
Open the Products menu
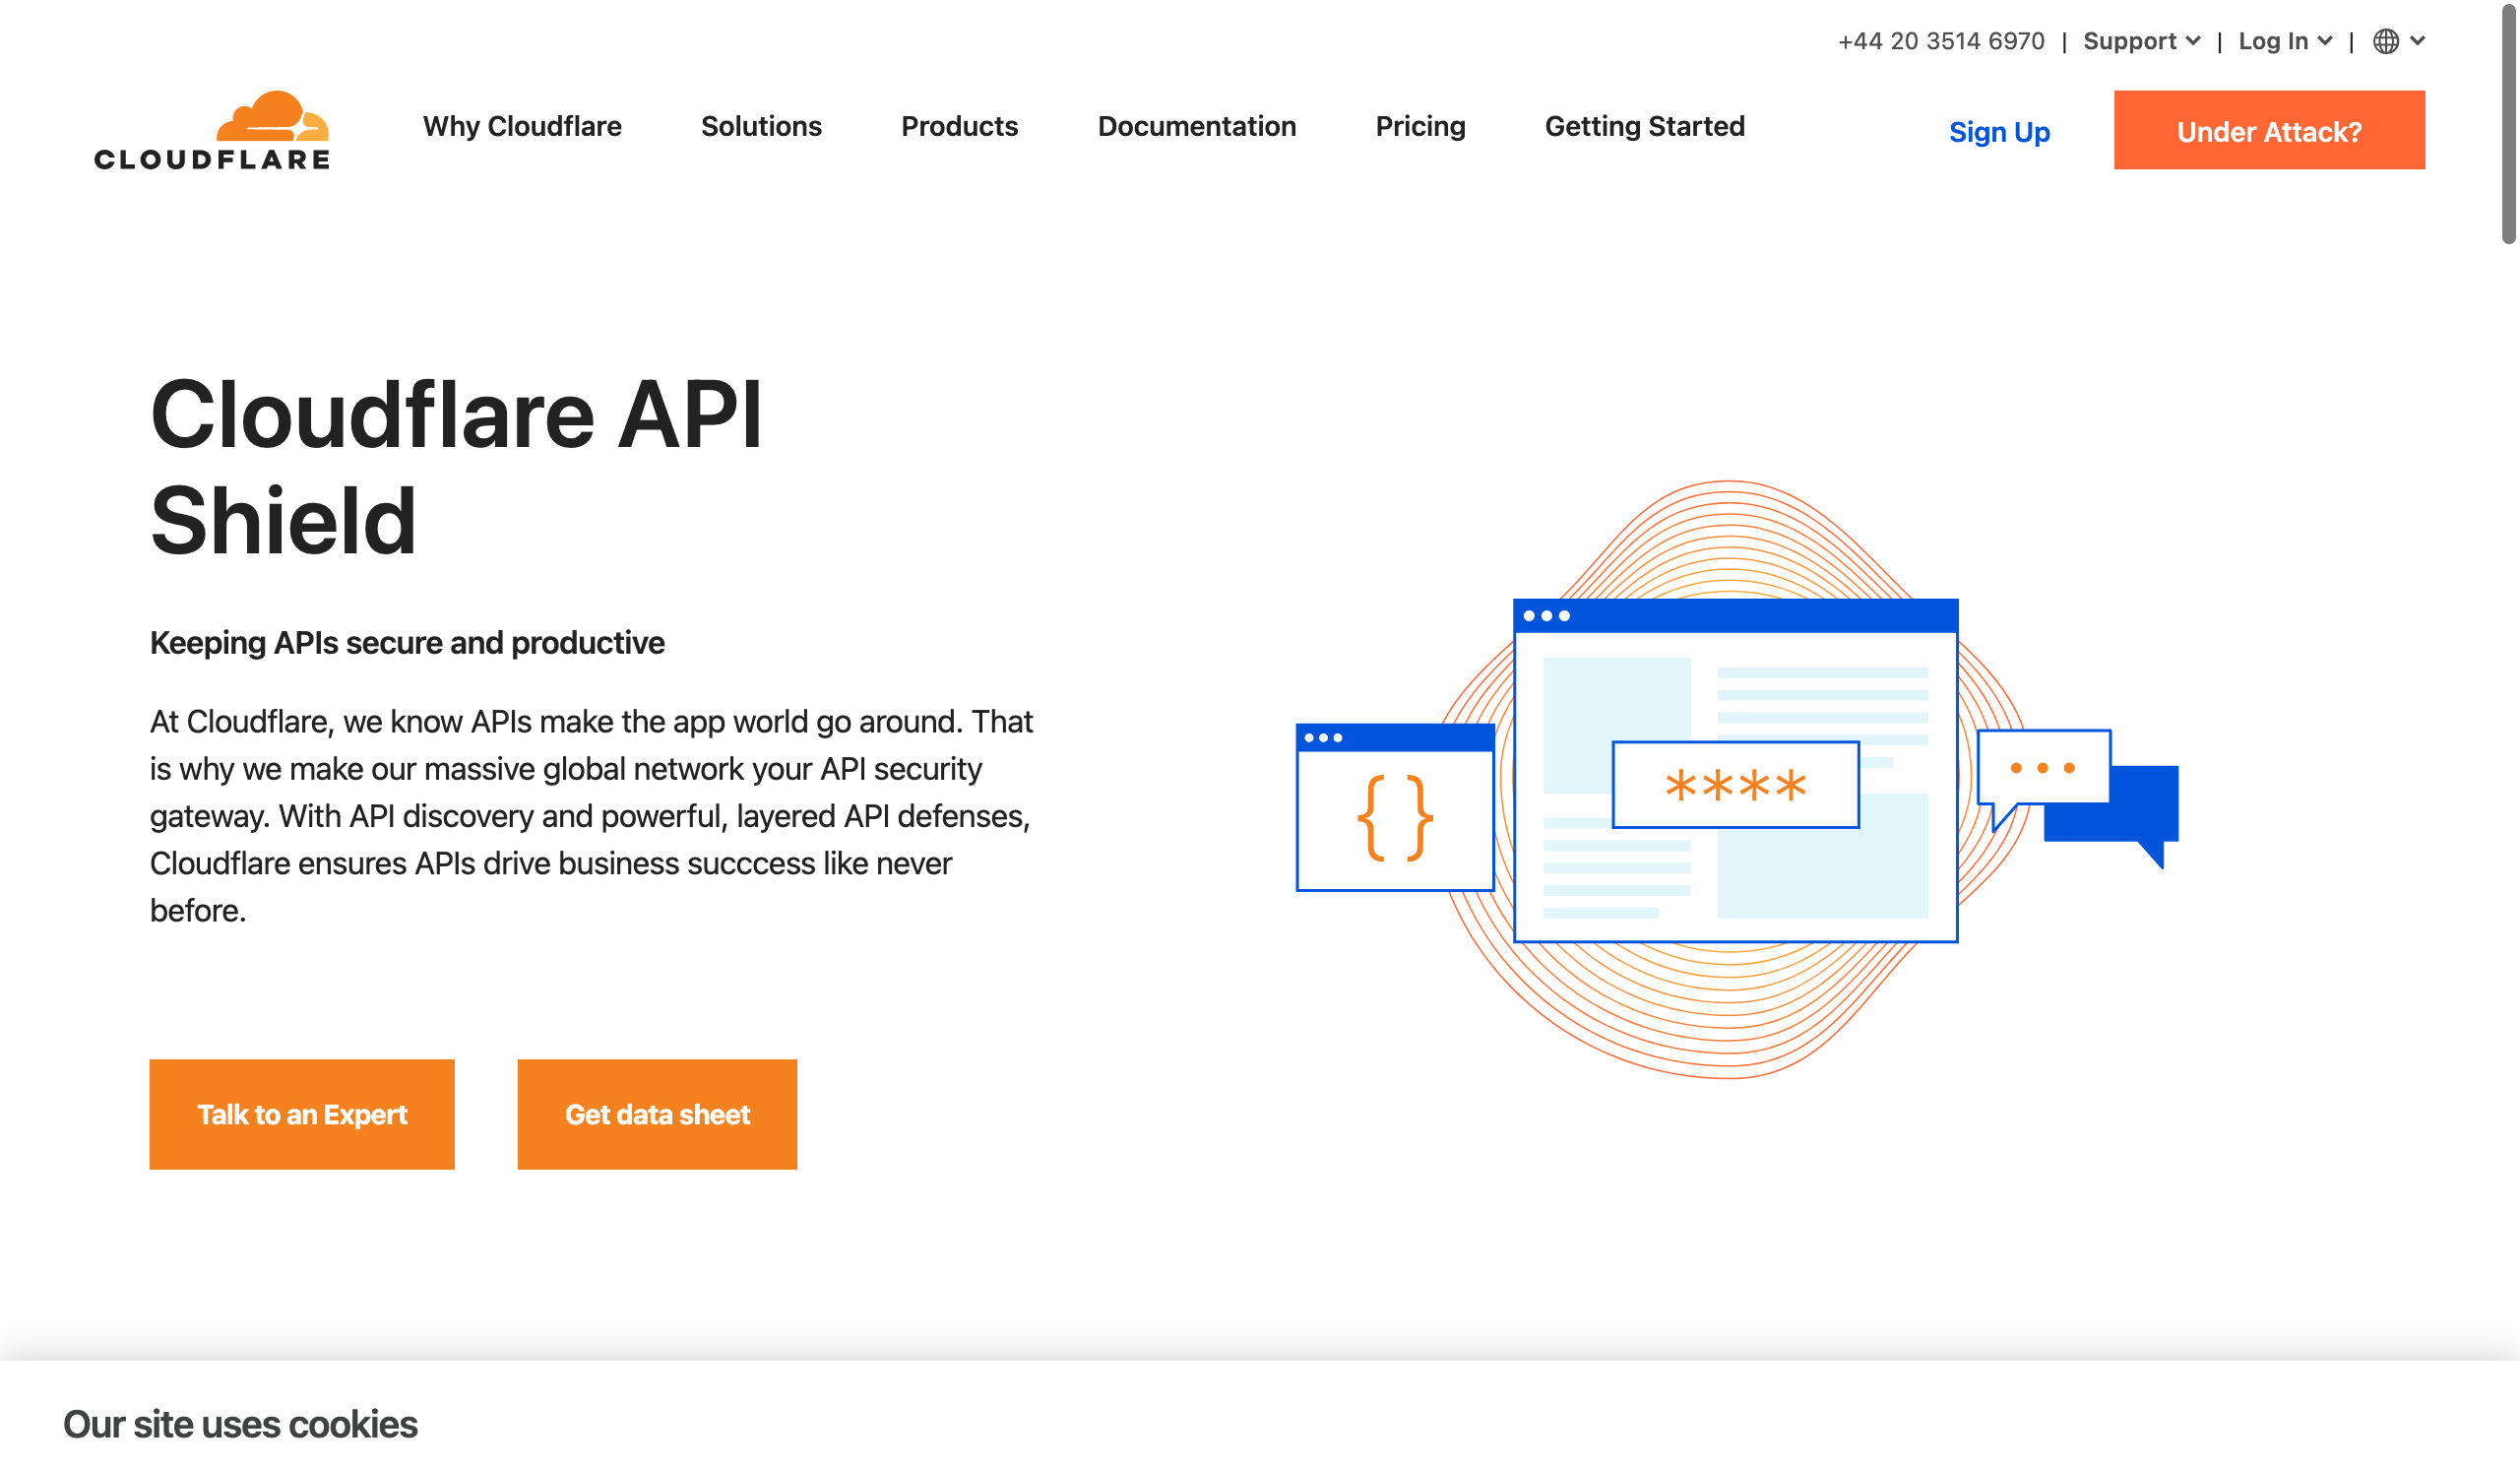[x=959, y=127]
